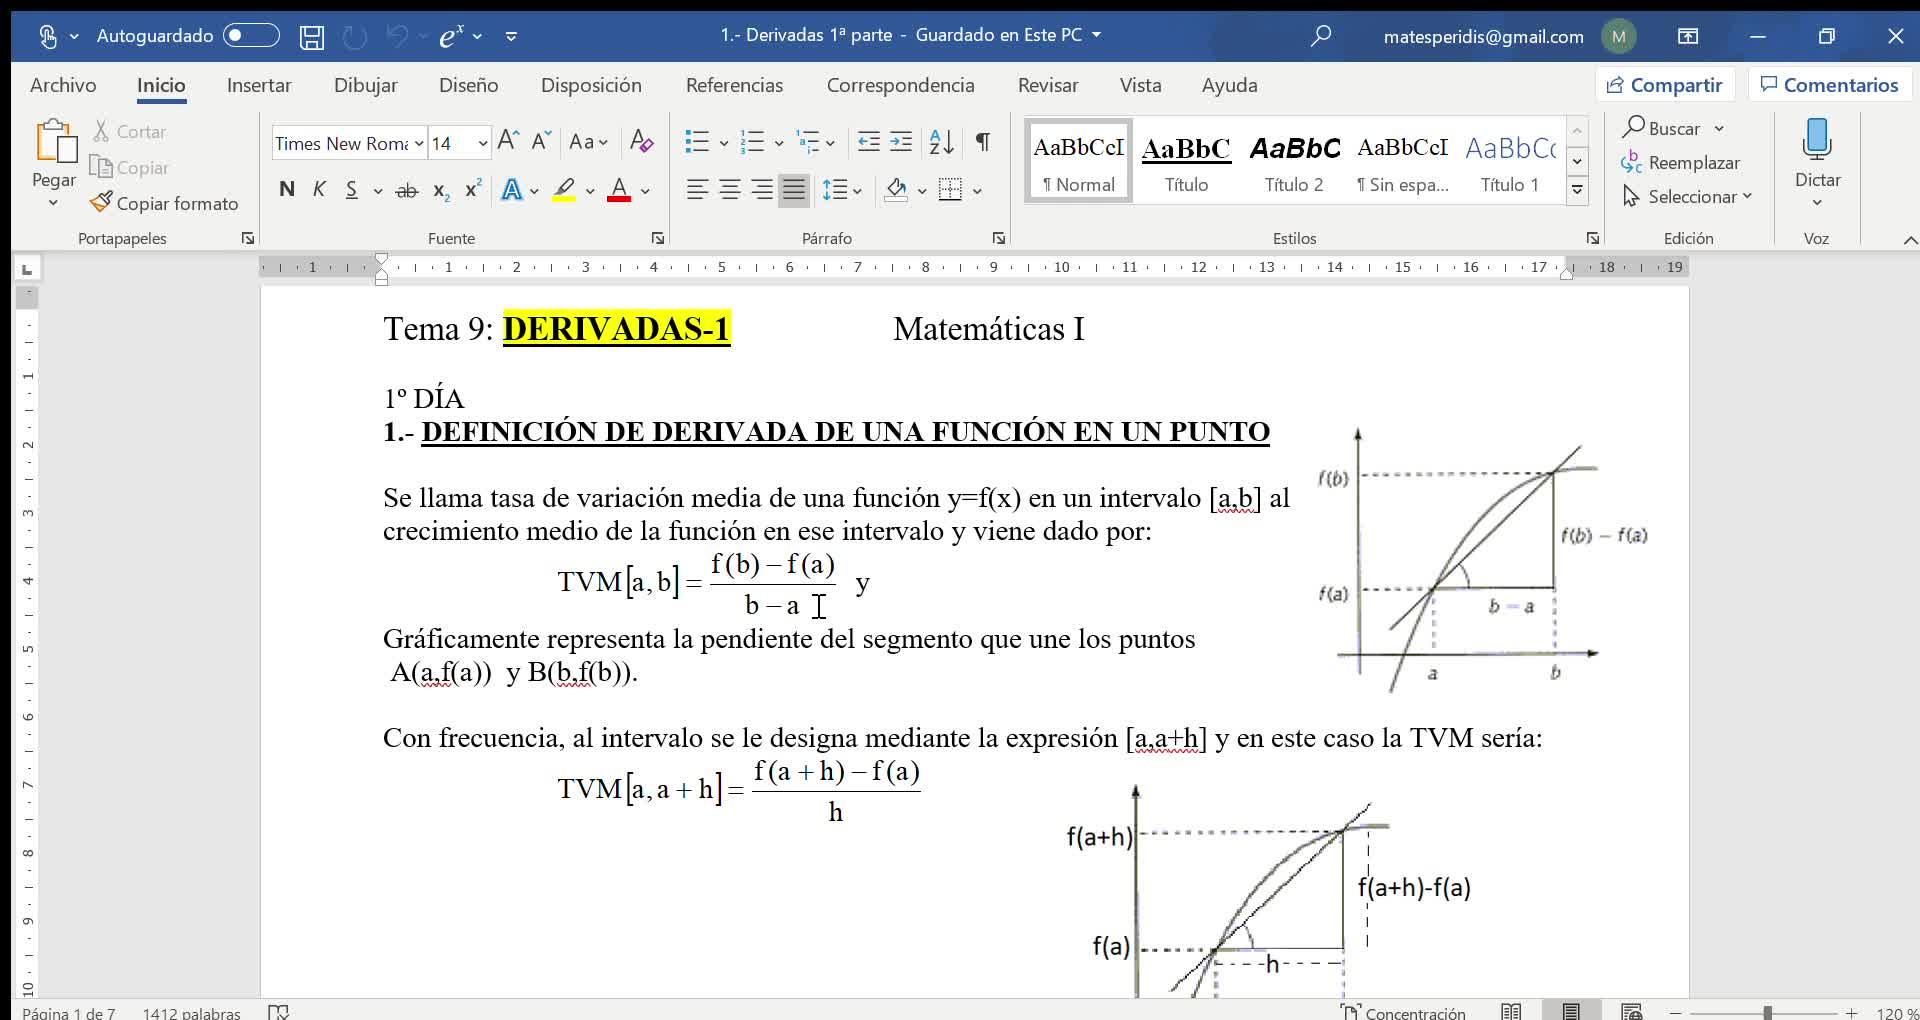
Task: Click the Clear formatting icon
Action: [641, 142]
